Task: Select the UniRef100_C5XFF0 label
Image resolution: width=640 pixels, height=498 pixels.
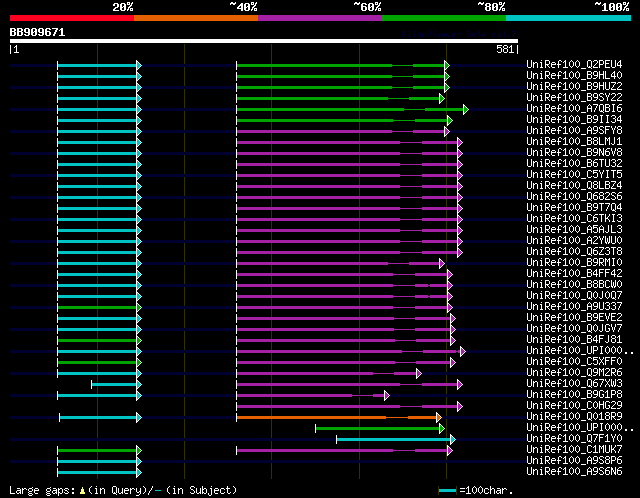Action: pos(574,362)
